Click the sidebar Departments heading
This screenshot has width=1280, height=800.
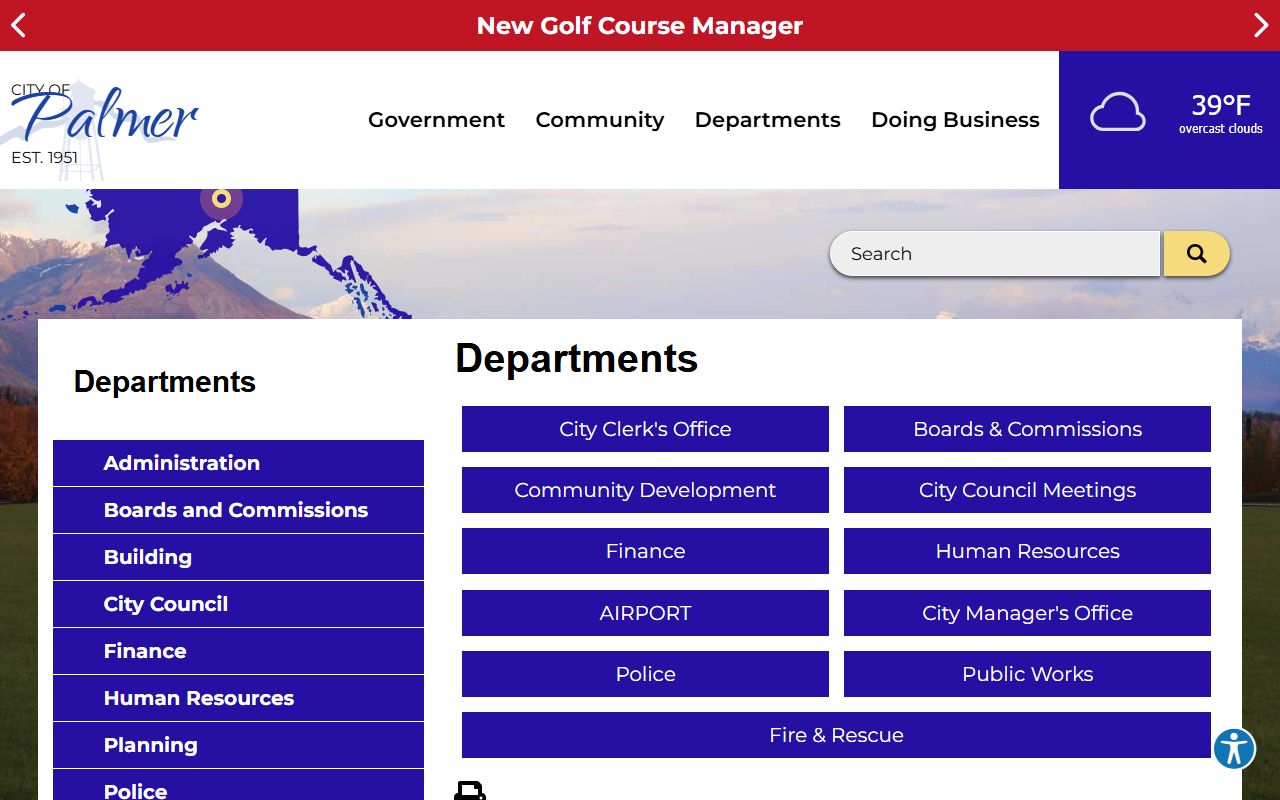point(165,382)
